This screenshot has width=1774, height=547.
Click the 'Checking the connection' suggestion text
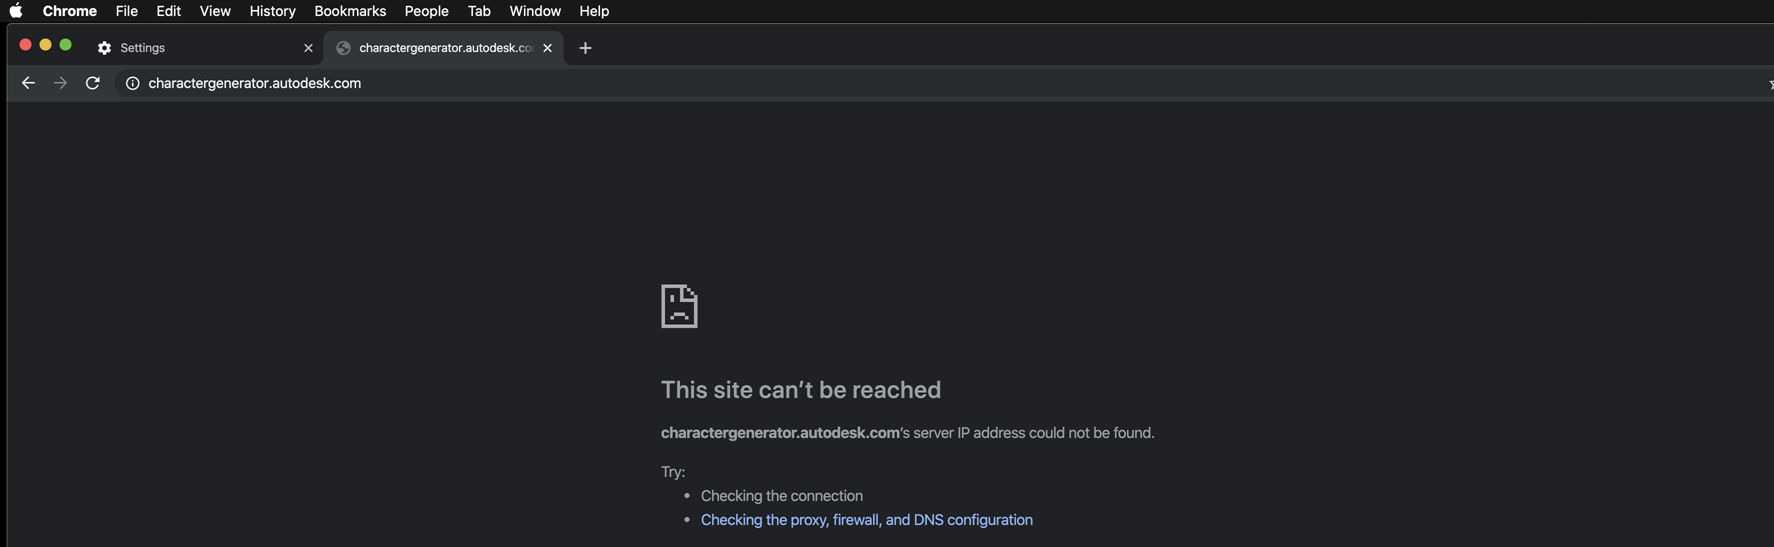point(782,496)
